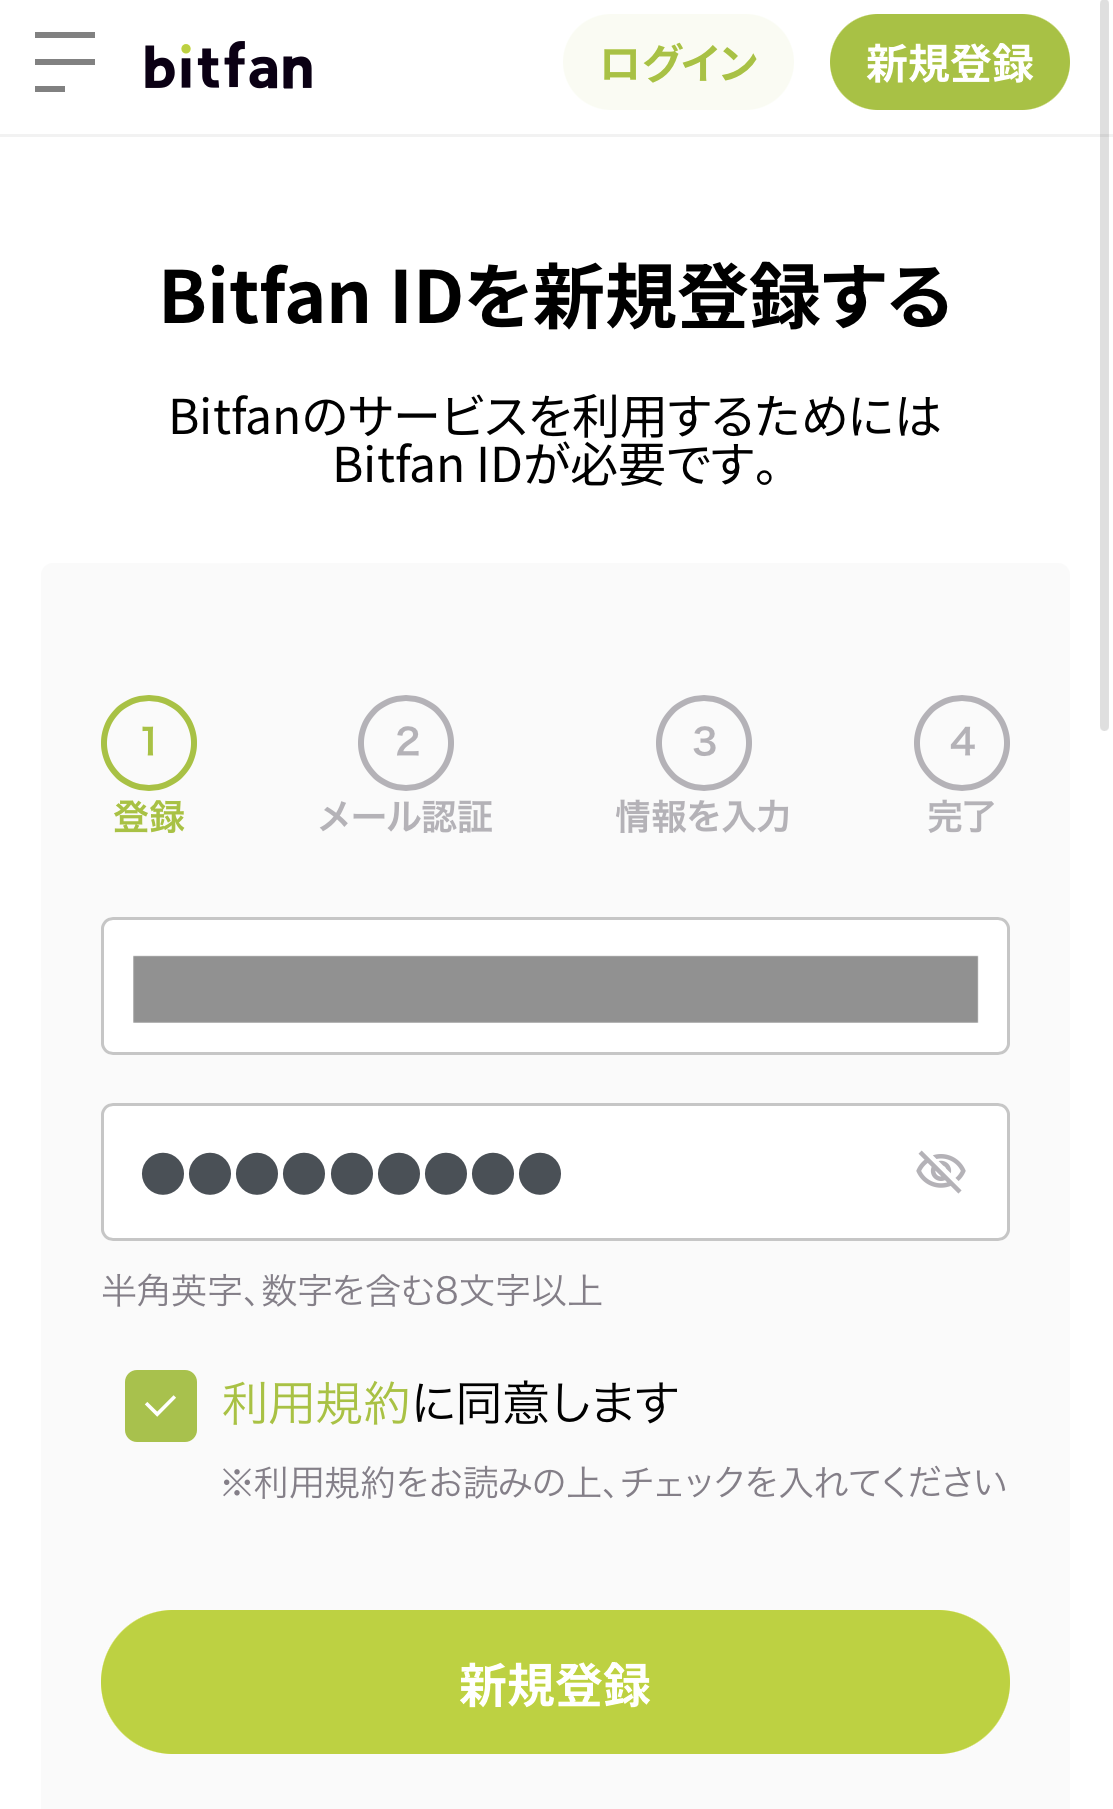1113x1809 pixels.
Task: Uncheck the terms agreement checkbox
Action: 161,1405
